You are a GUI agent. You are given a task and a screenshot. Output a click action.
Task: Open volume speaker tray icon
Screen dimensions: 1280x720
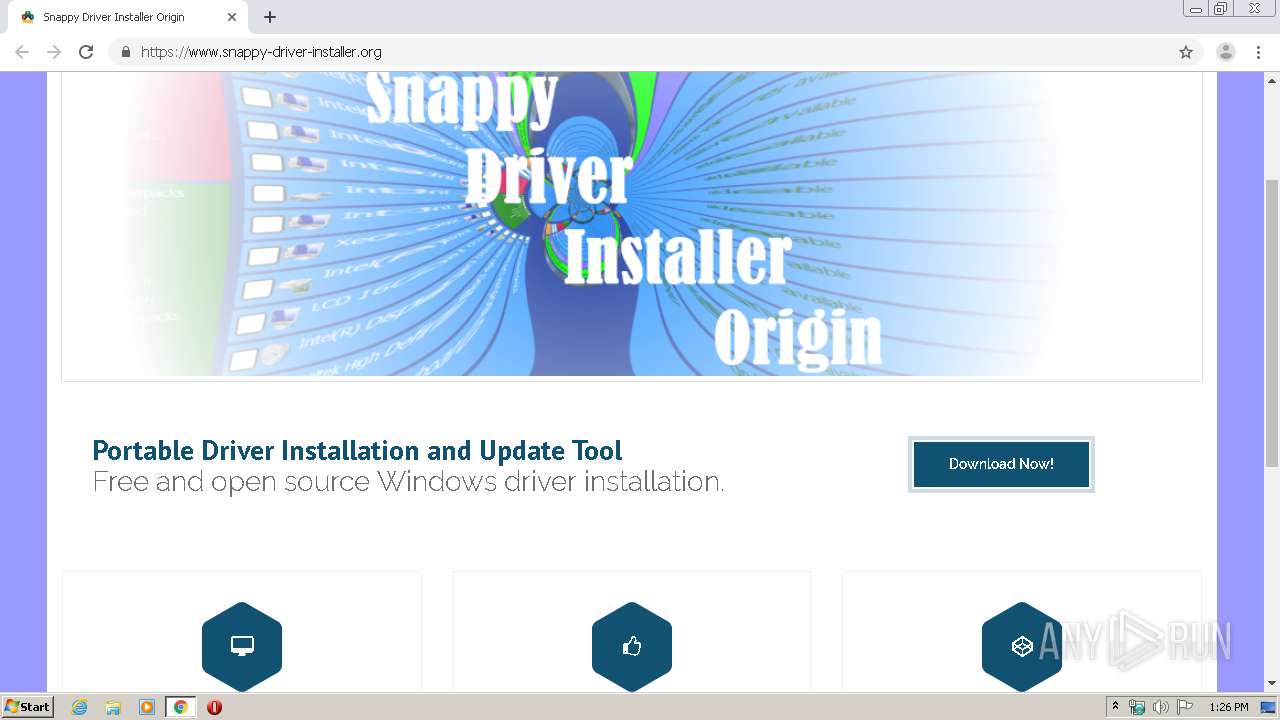click(1160, 707)
